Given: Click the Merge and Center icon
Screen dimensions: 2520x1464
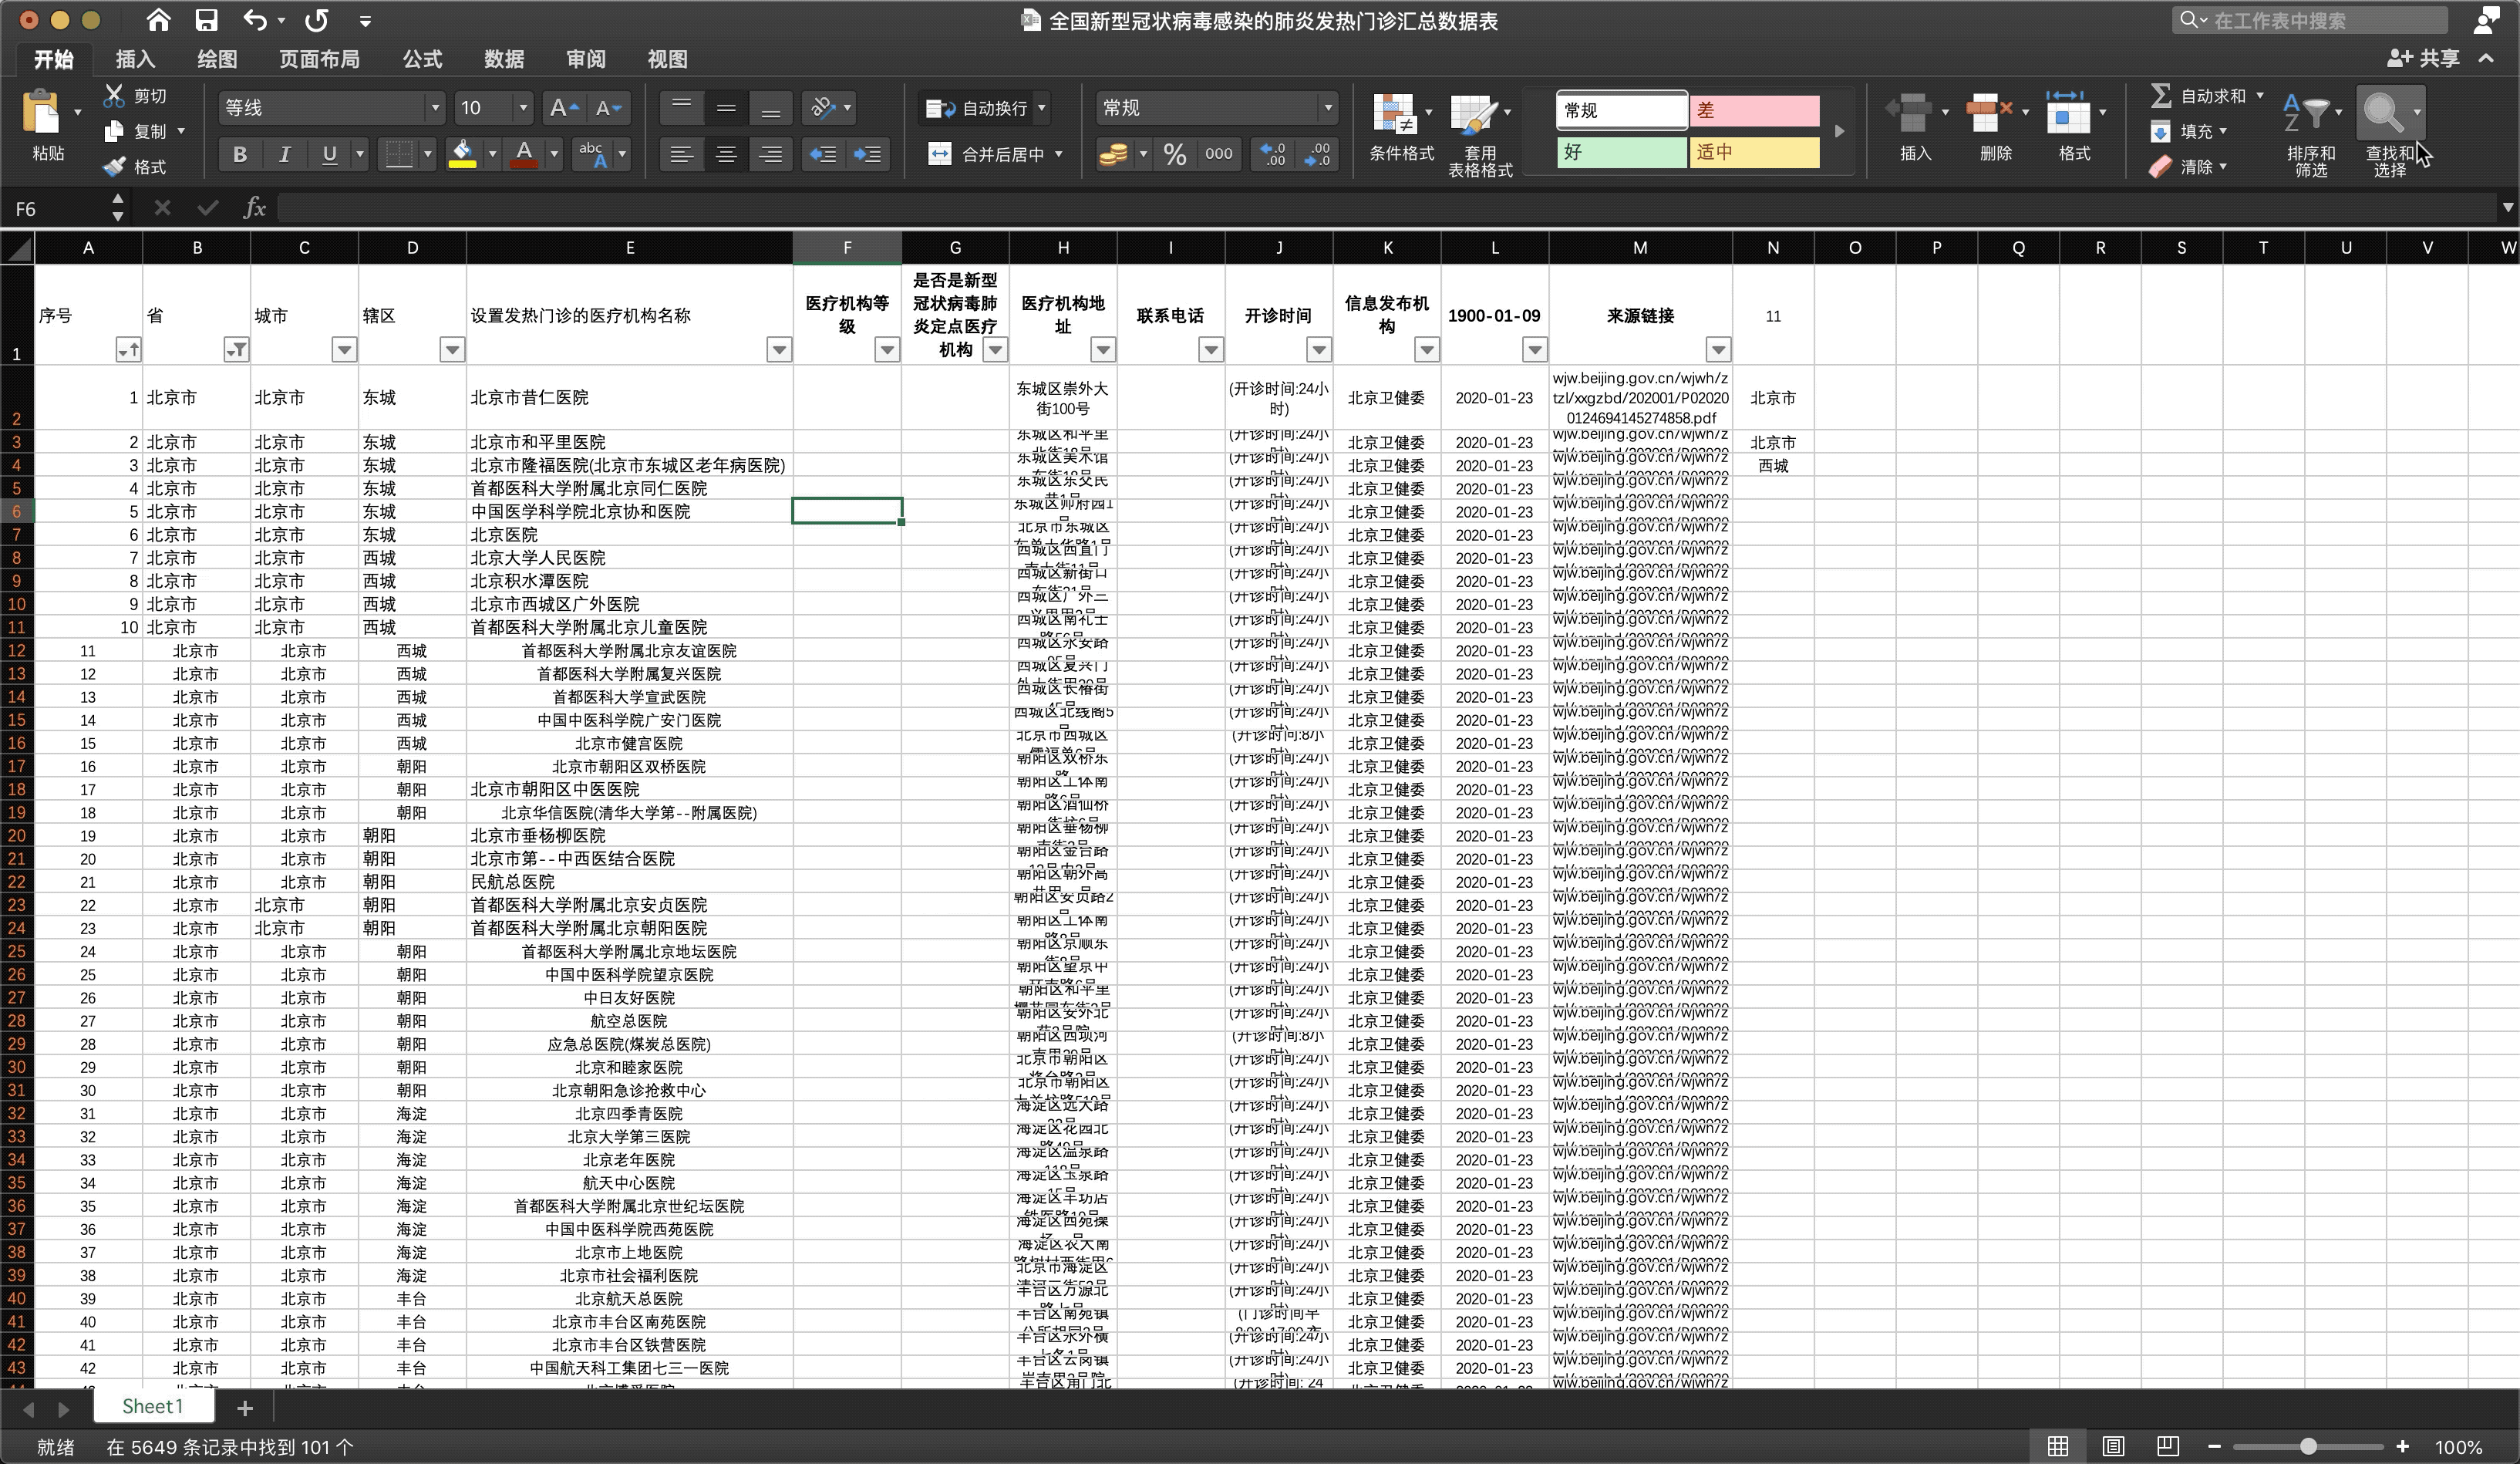Looking at the screenshot, I should 939,154.
